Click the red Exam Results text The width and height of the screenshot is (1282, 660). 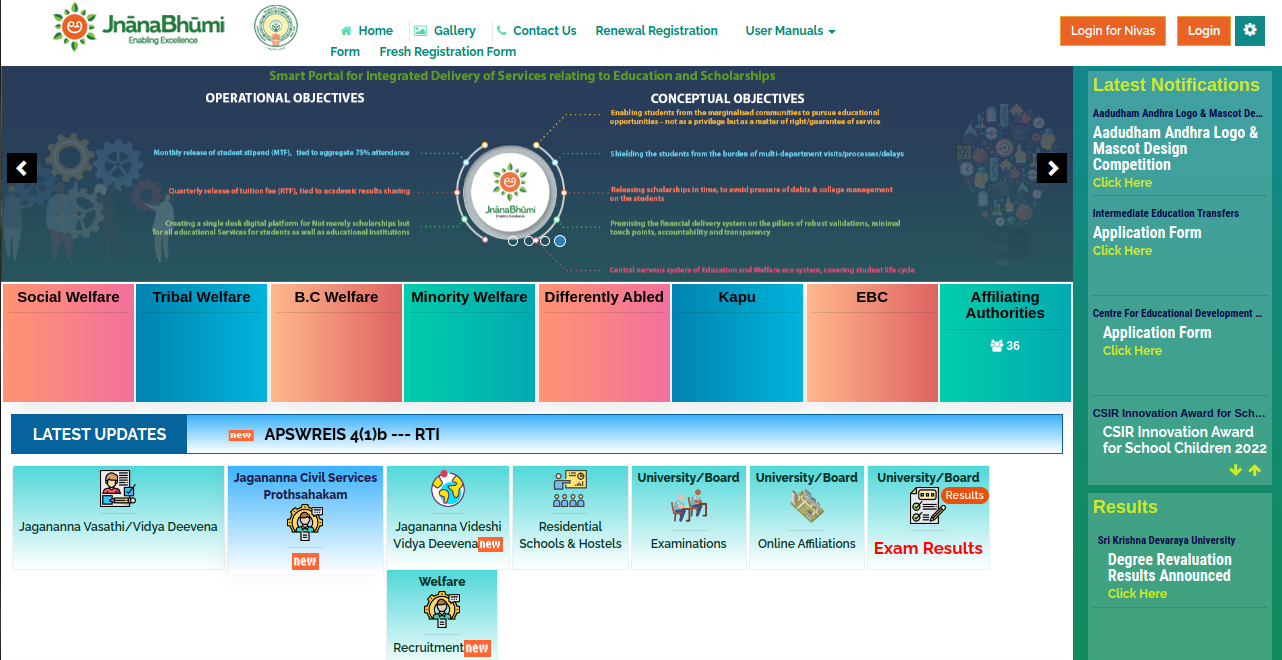click(x=928, y=549)
